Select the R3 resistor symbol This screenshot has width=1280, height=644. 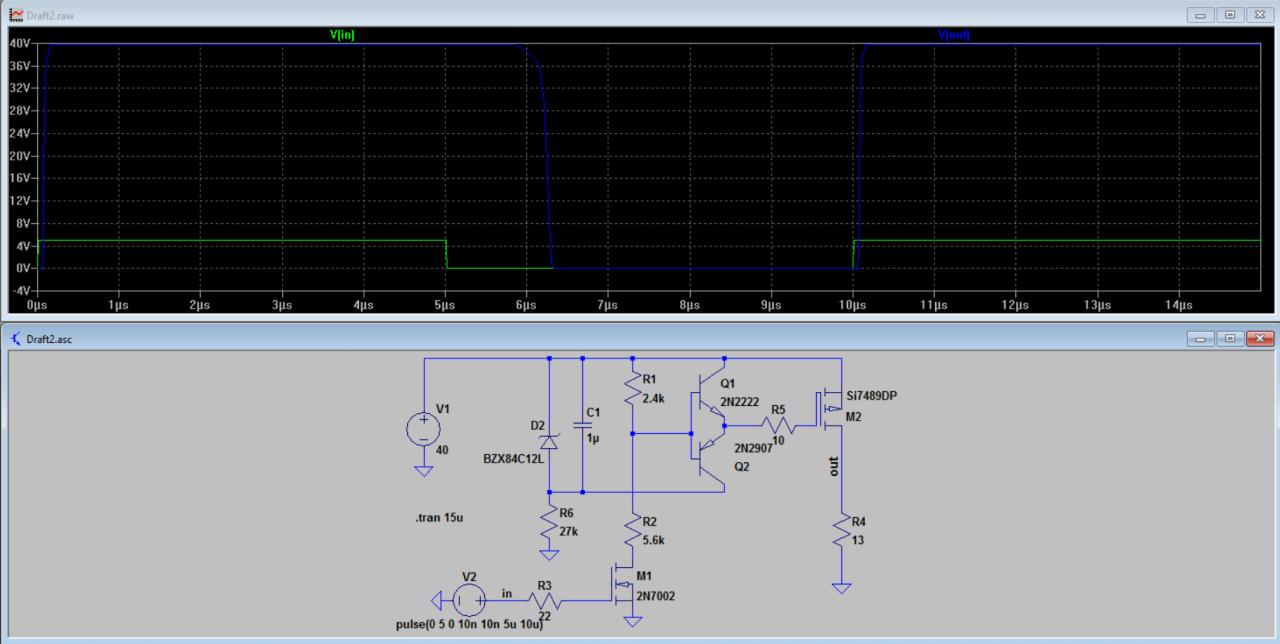click(545, 600)
